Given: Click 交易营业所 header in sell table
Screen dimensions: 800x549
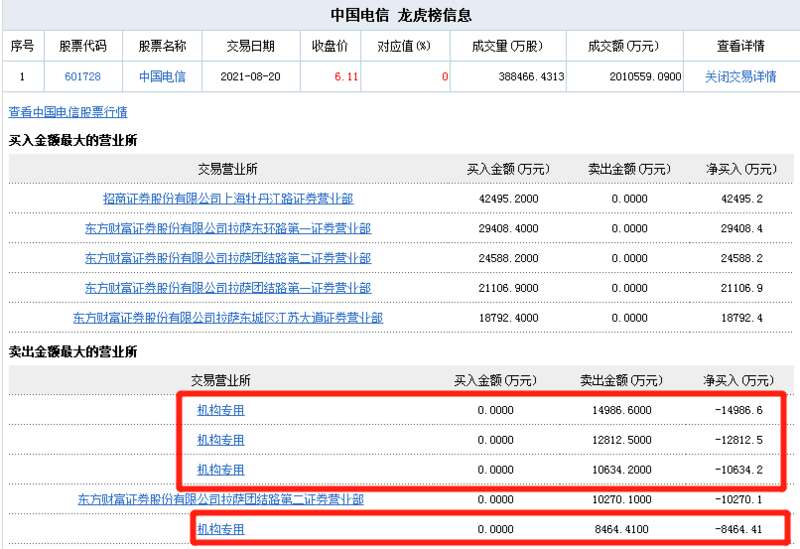Looking at the screenshot, I should [220, 380].
